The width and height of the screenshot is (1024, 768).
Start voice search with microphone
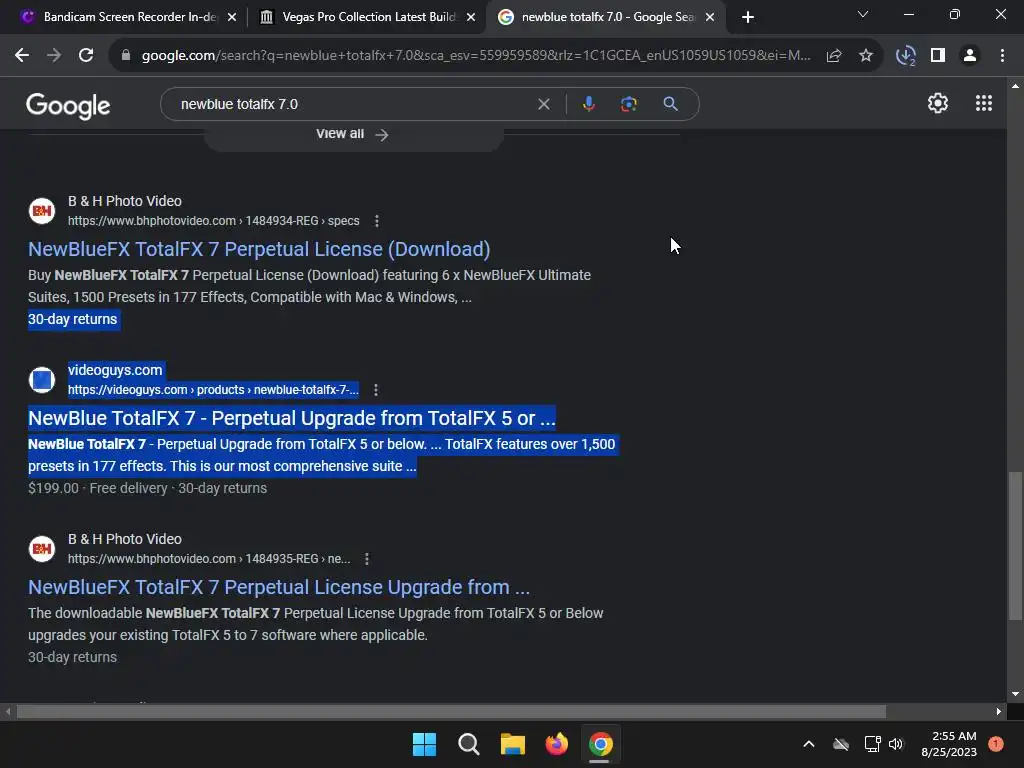(x=588, y=104)
